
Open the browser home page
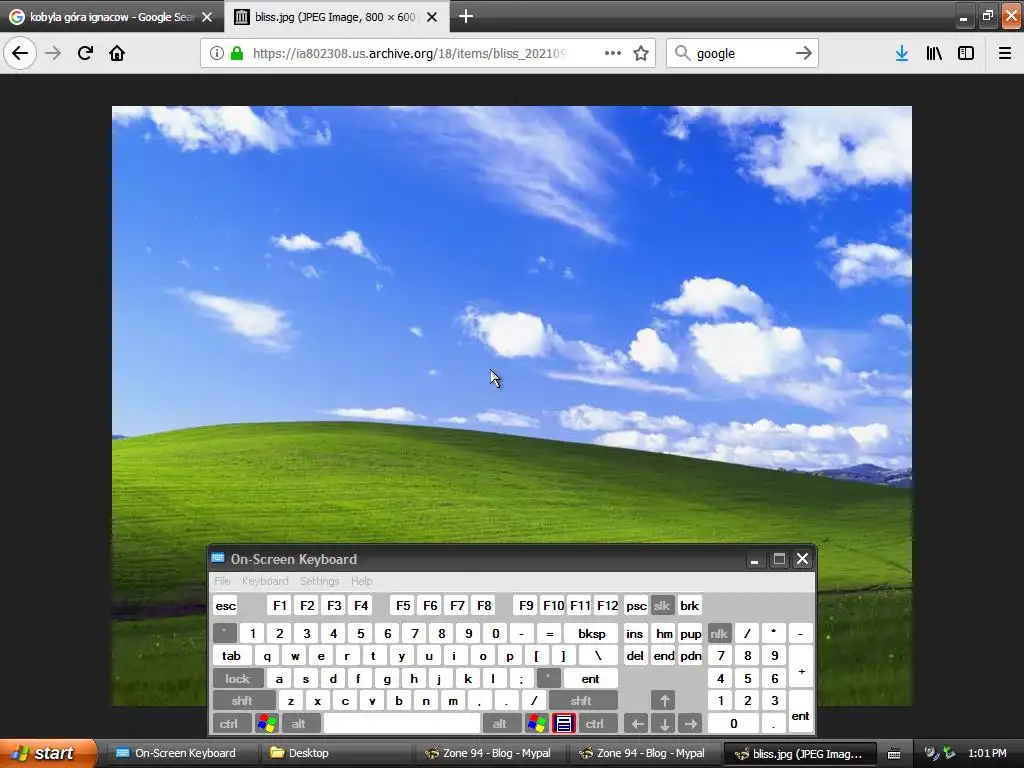(117, 53)
